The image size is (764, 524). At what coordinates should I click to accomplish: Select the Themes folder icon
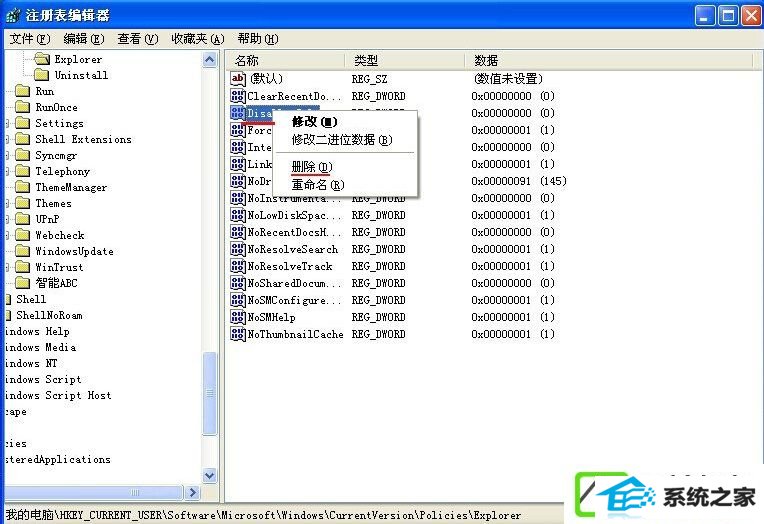(22, 203)
